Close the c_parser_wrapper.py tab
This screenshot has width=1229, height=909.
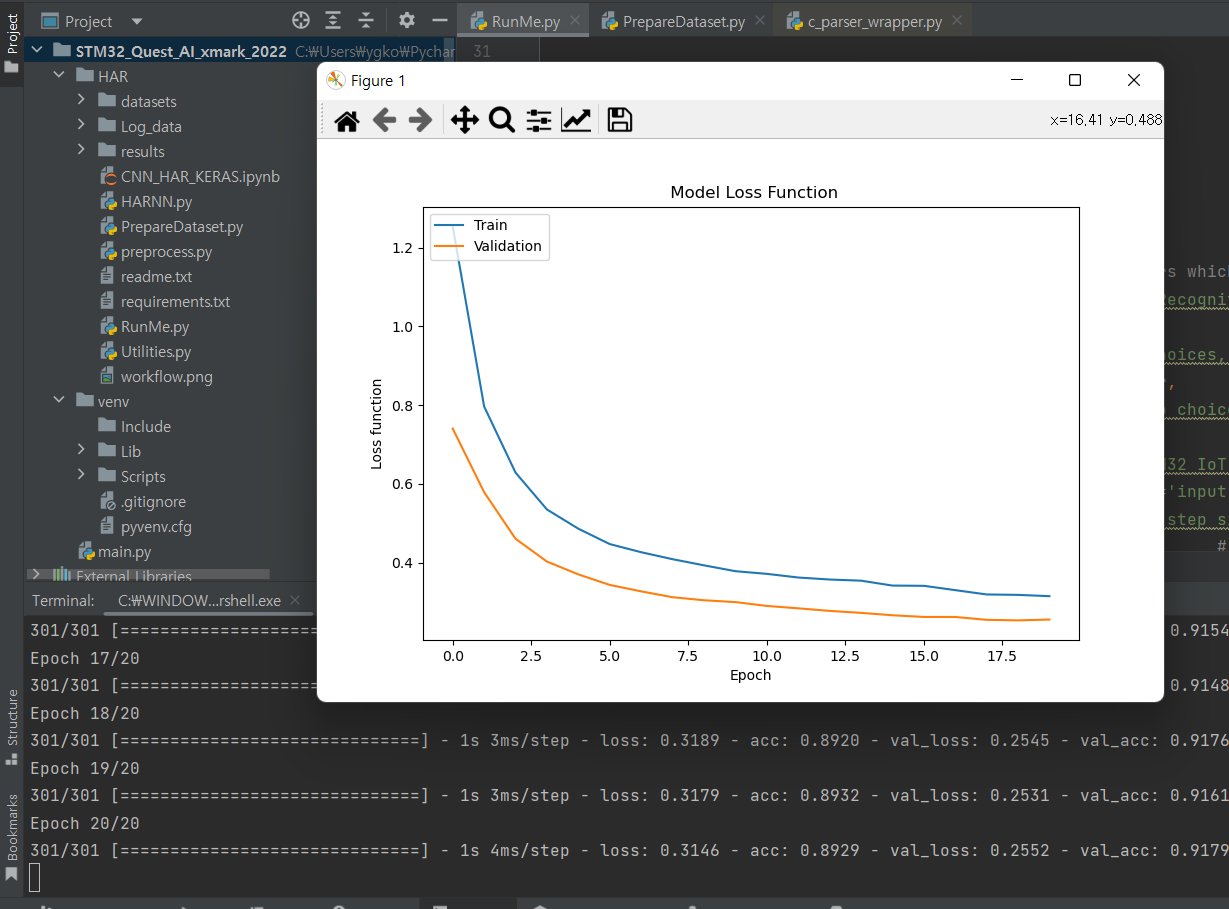coord(958,20)
